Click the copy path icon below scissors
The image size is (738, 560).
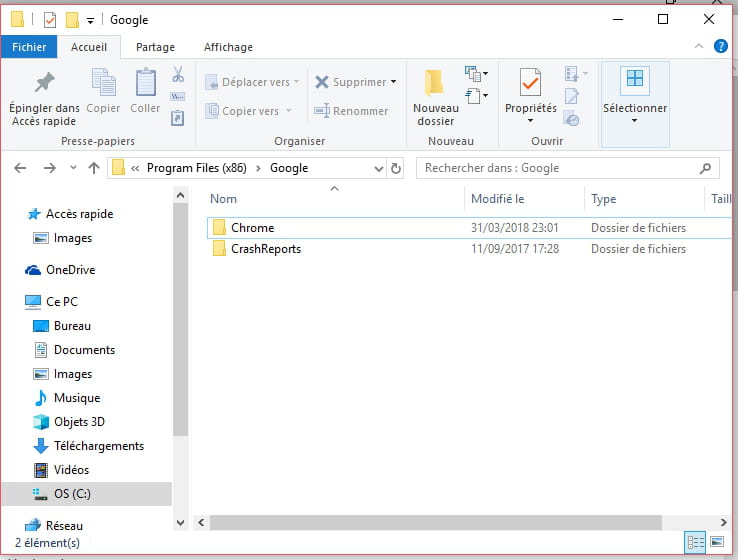click(x=177, y=96)
